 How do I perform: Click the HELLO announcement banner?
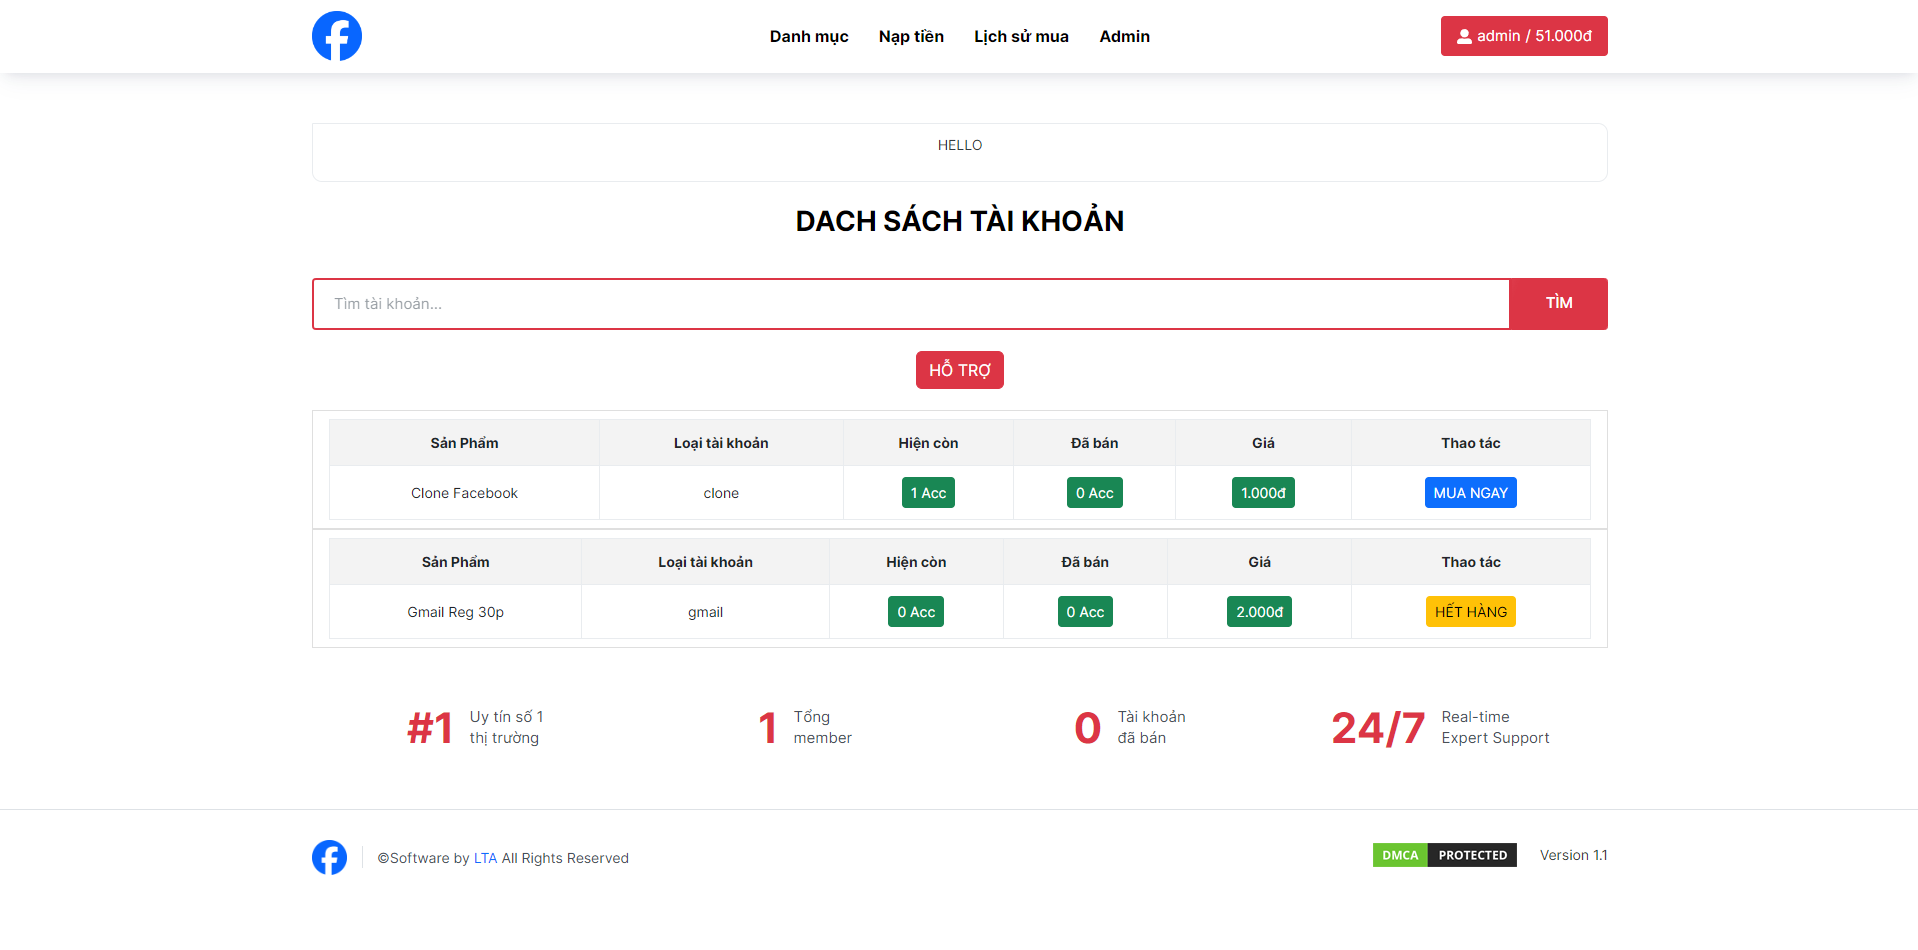(959, 145)
